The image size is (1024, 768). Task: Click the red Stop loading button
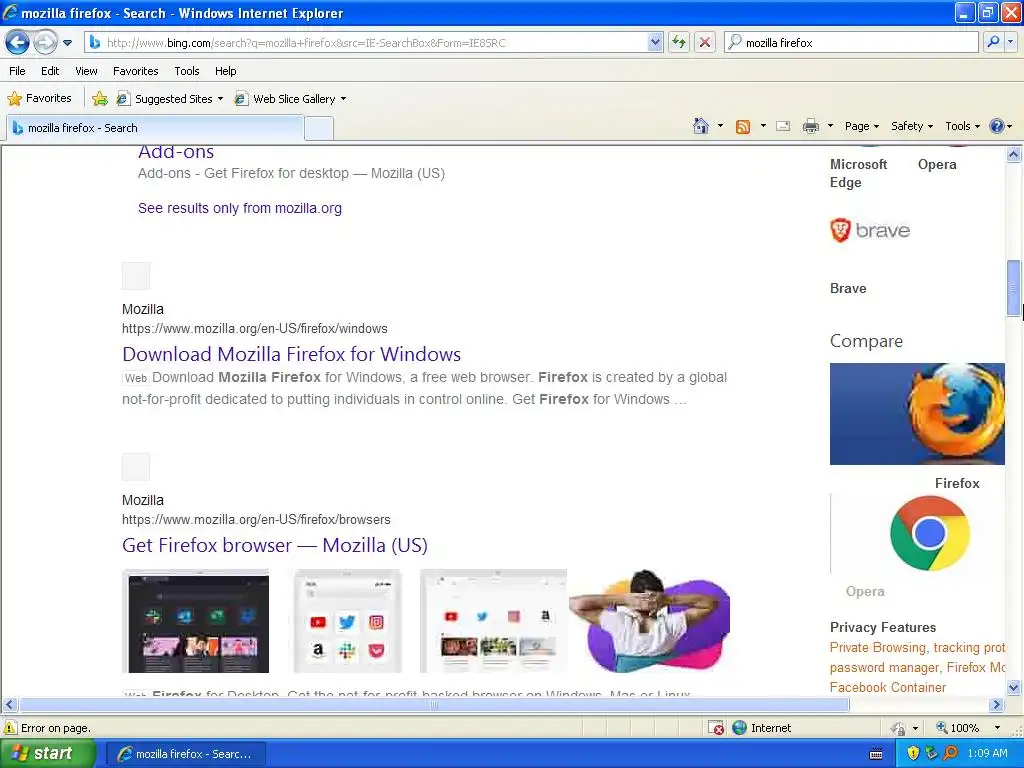pos(705,43)
